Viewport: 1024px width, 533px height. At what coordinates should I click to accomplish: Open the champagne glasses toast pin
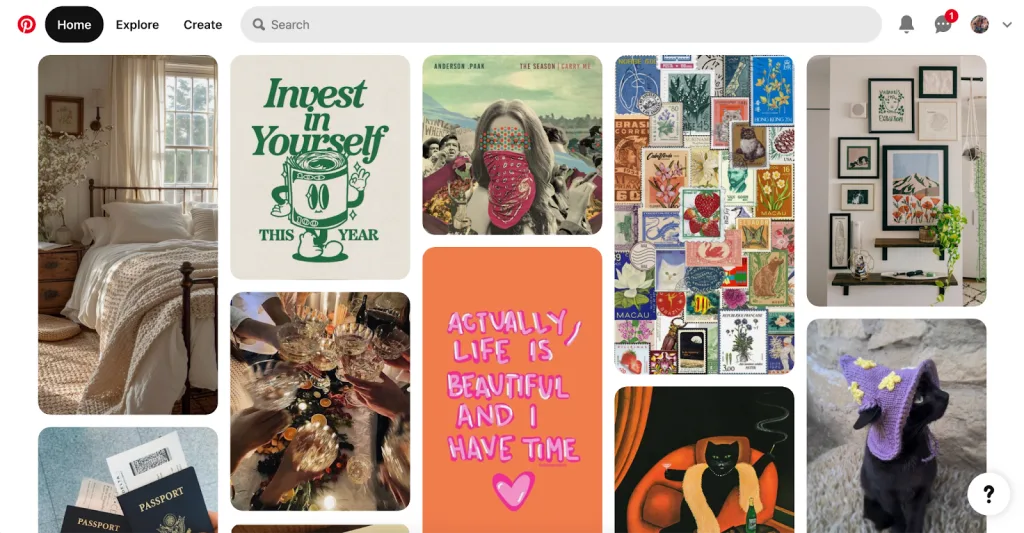pyautogui.click(x=320, y=401)
